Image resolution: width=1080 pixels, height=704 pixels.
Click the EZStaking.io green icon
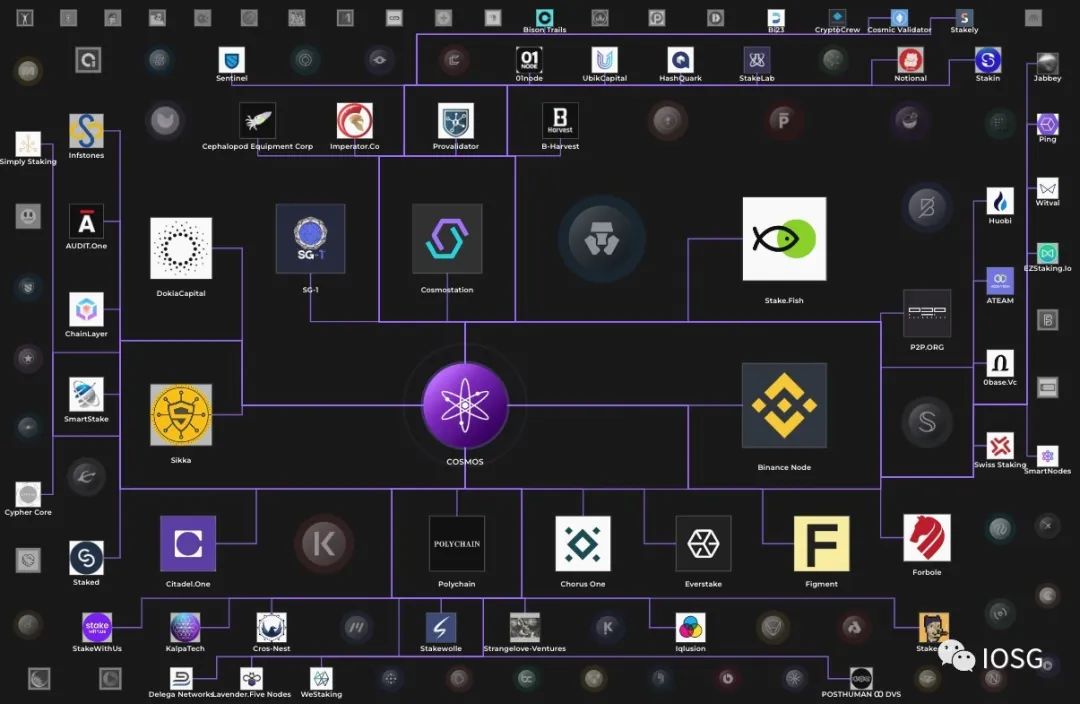click(1048, 253)
